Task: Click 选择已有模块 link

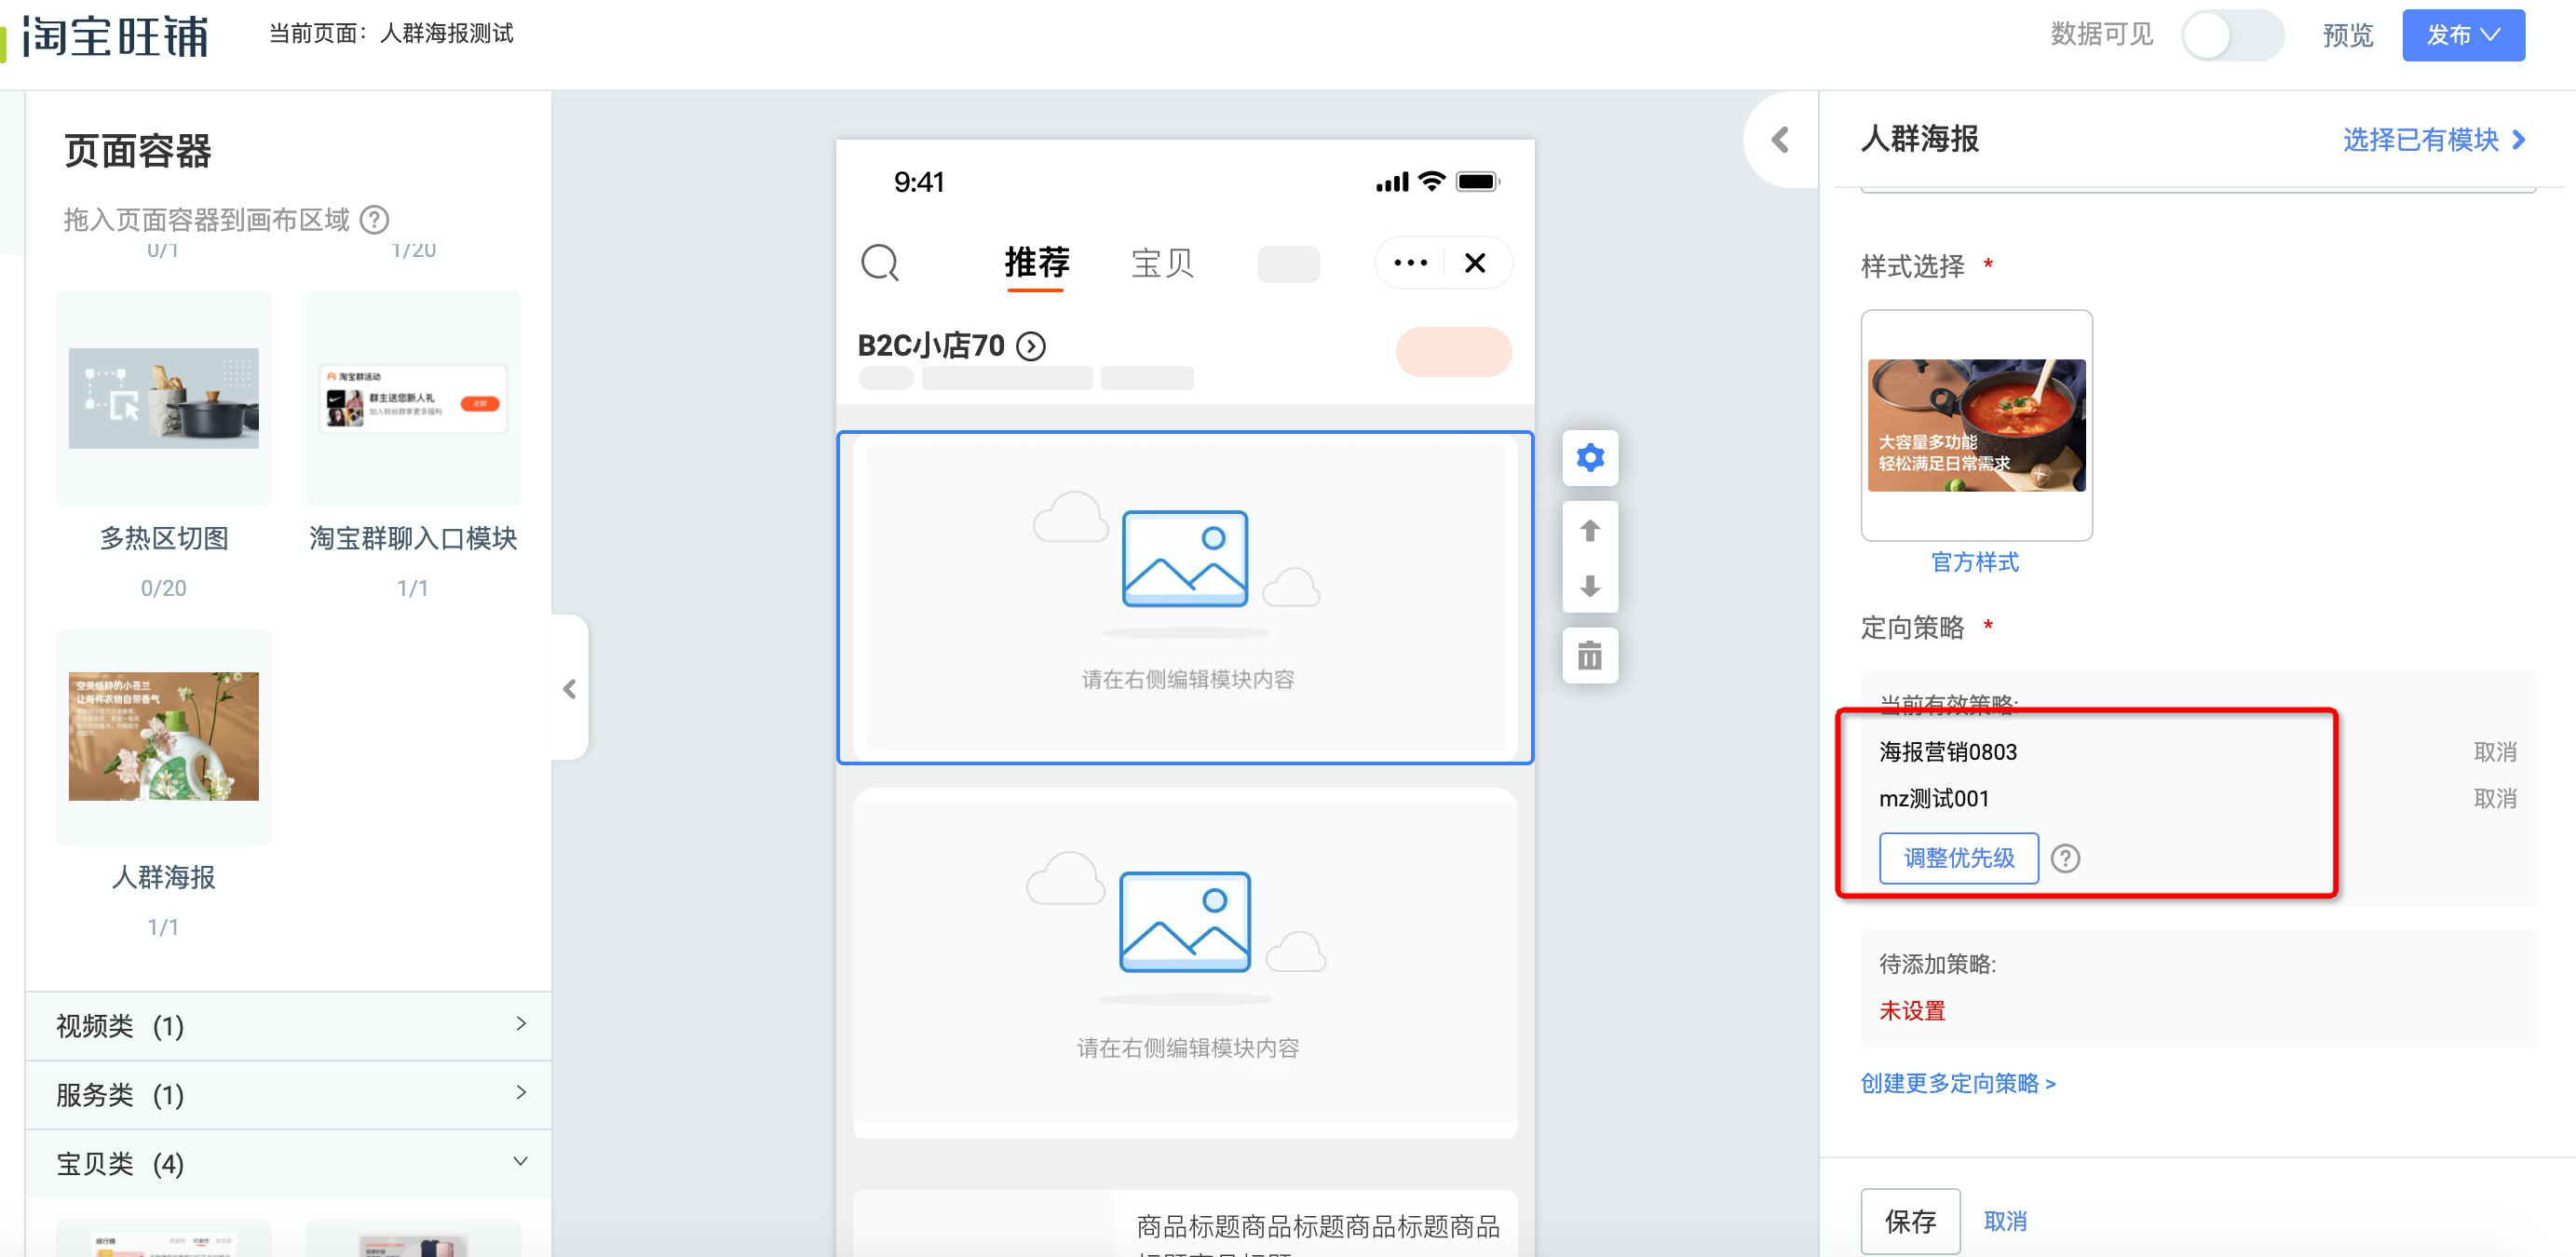Action: 2434,140
